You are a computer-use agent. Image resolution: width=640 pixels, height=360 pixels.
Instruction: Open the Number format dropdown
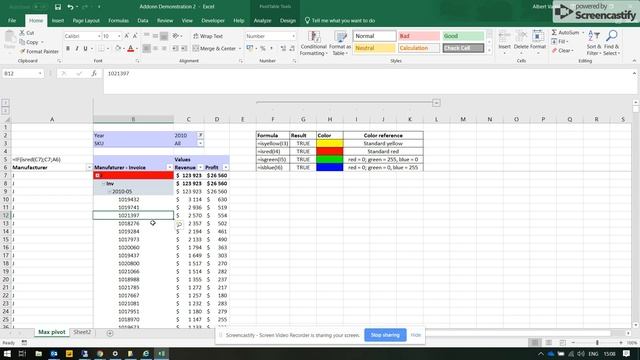point(293,36)
